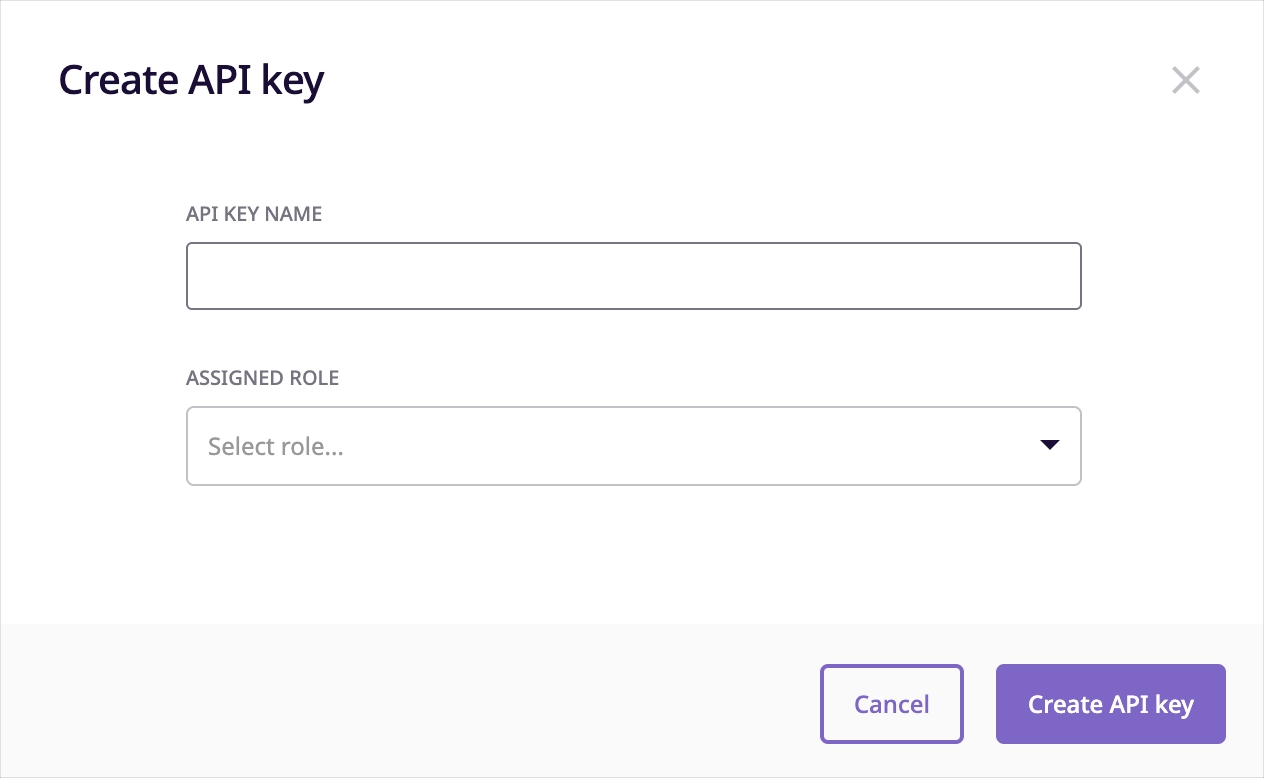Submit the form with the purple button
1264x778 pixels.
pos(1110,704)
